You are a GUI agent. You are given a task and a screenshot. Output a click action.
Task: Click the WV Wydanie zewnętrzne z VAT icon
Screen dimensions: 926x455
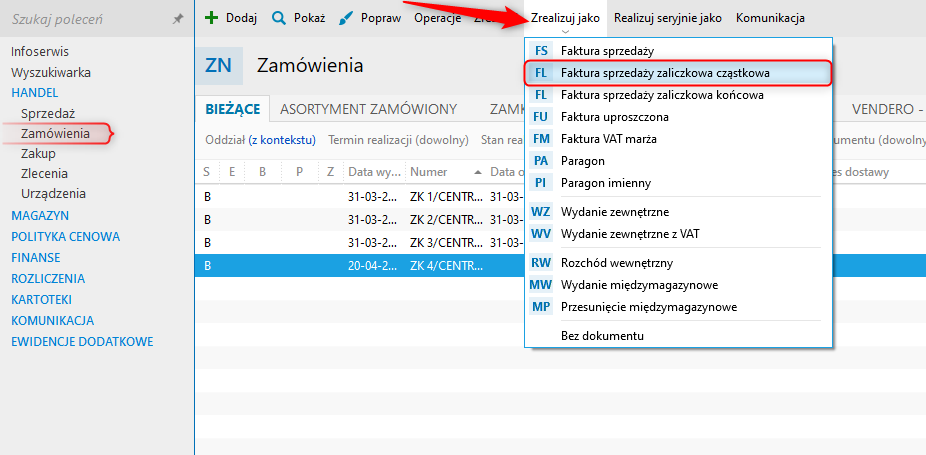point(541,233)
